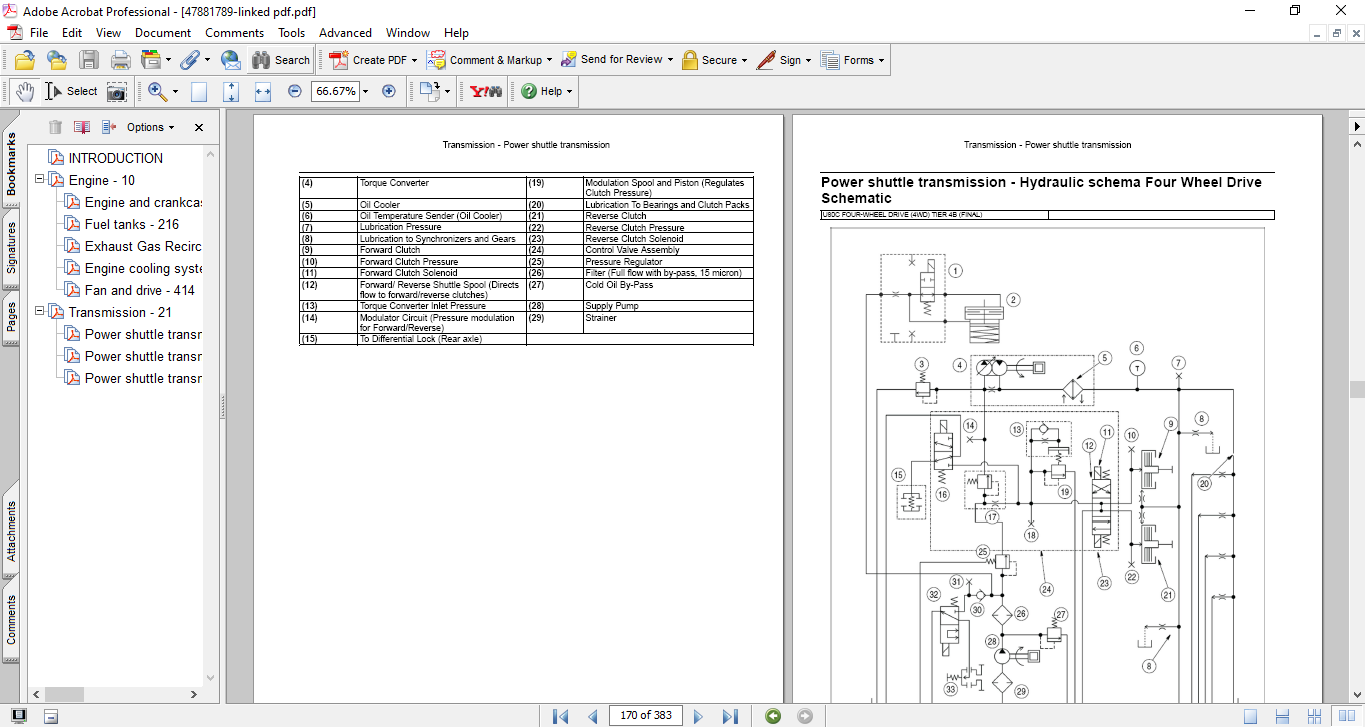Open the zoom percentage dropdown
Viewport: 1365px width, 727px height.
tap(365, 91)
